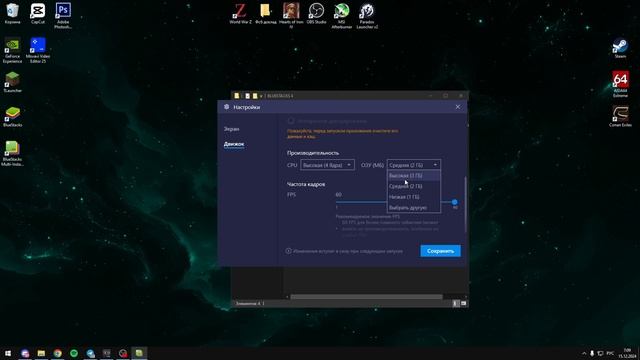
Task: Launch CapCut from the desktop
Action: 38,13
